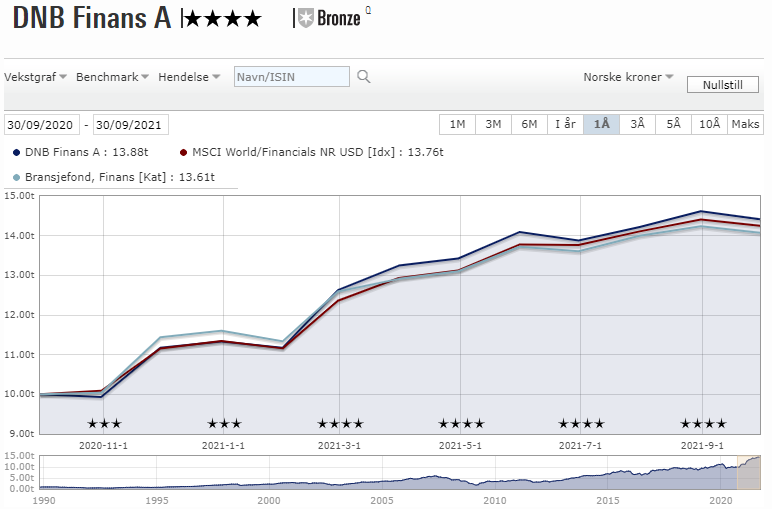Viewport: 772px width, 509px height.
Task: Click the star rating marker at 2020-11-1
Action: (104, 423)
